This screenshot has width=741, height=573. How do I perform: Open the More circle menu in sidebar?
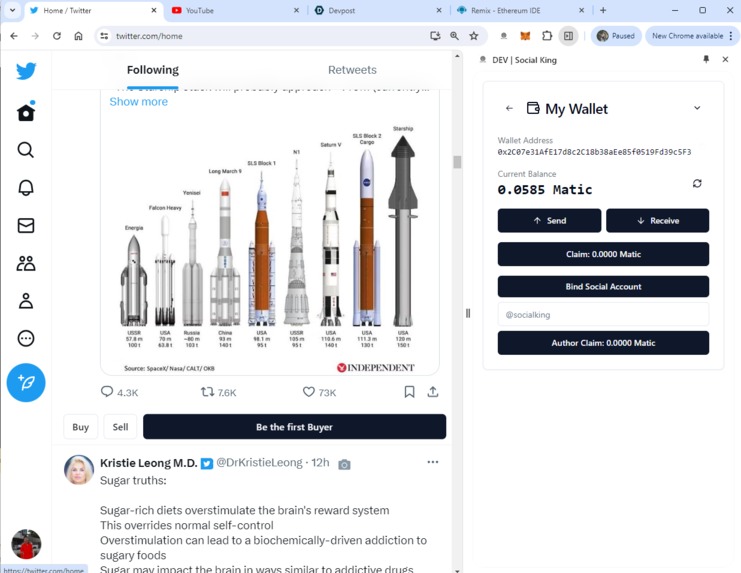click(26, 338)
